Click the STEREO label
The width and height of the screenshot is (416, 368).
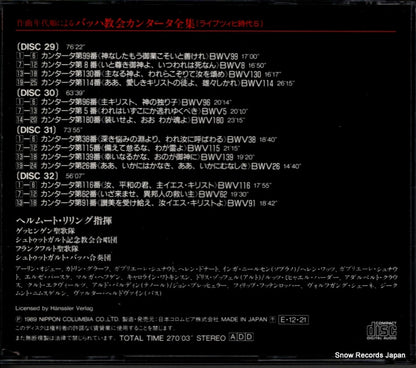[211, 338]
